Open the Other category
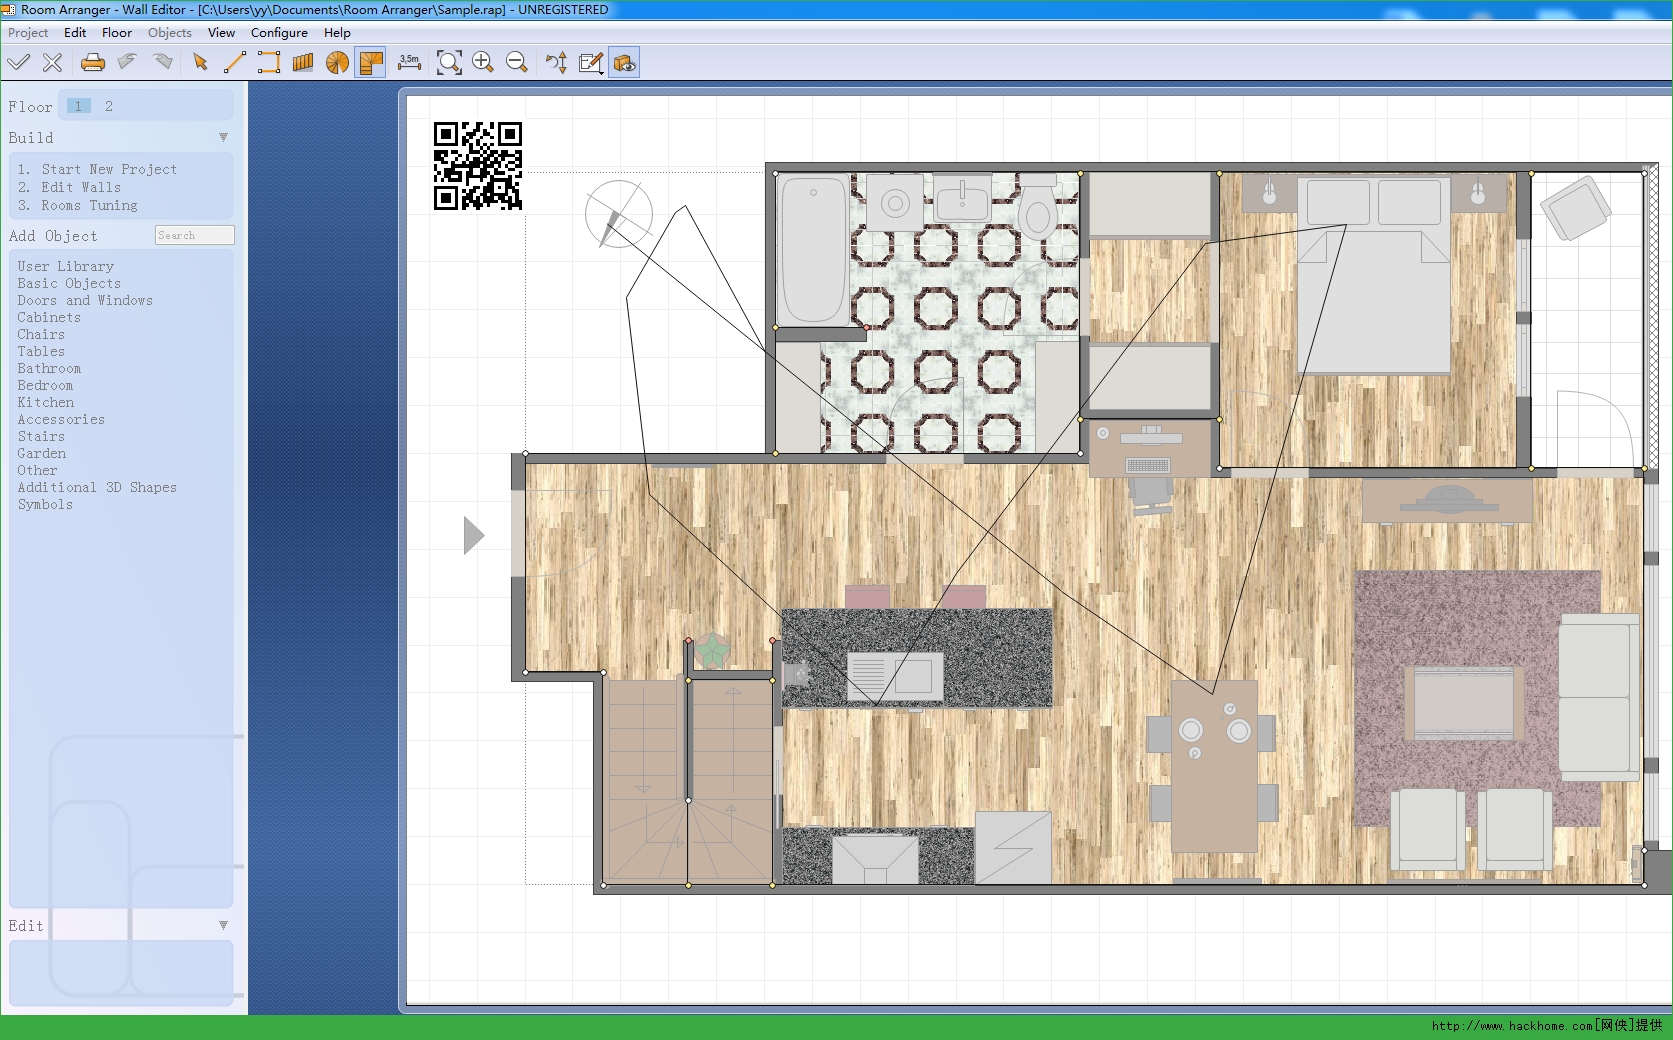The height and width of the screenshot is (1040, 1673). click(x=37, y=470)
